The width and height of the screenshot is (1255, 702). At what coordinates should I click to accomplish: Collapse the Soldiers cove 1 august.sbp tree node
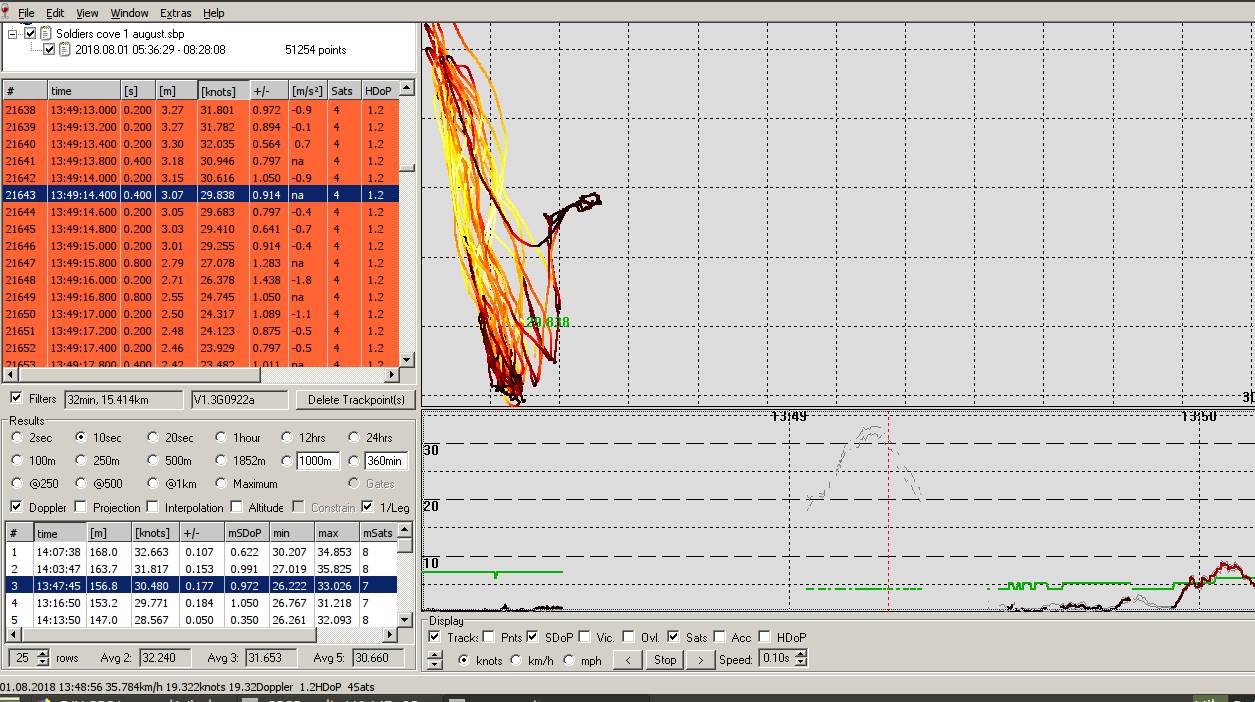13,33
